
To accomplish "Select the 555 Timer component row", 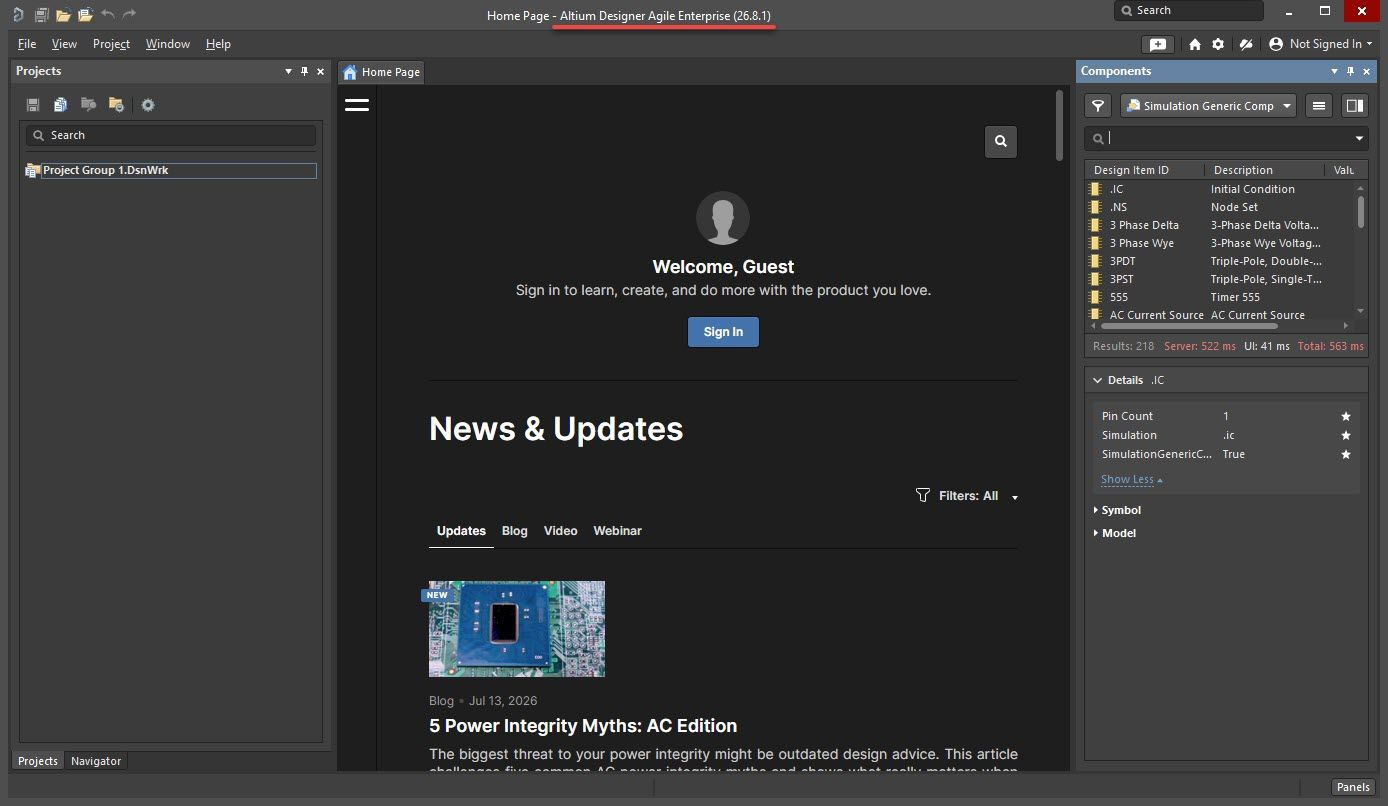I will point(1220,297).
